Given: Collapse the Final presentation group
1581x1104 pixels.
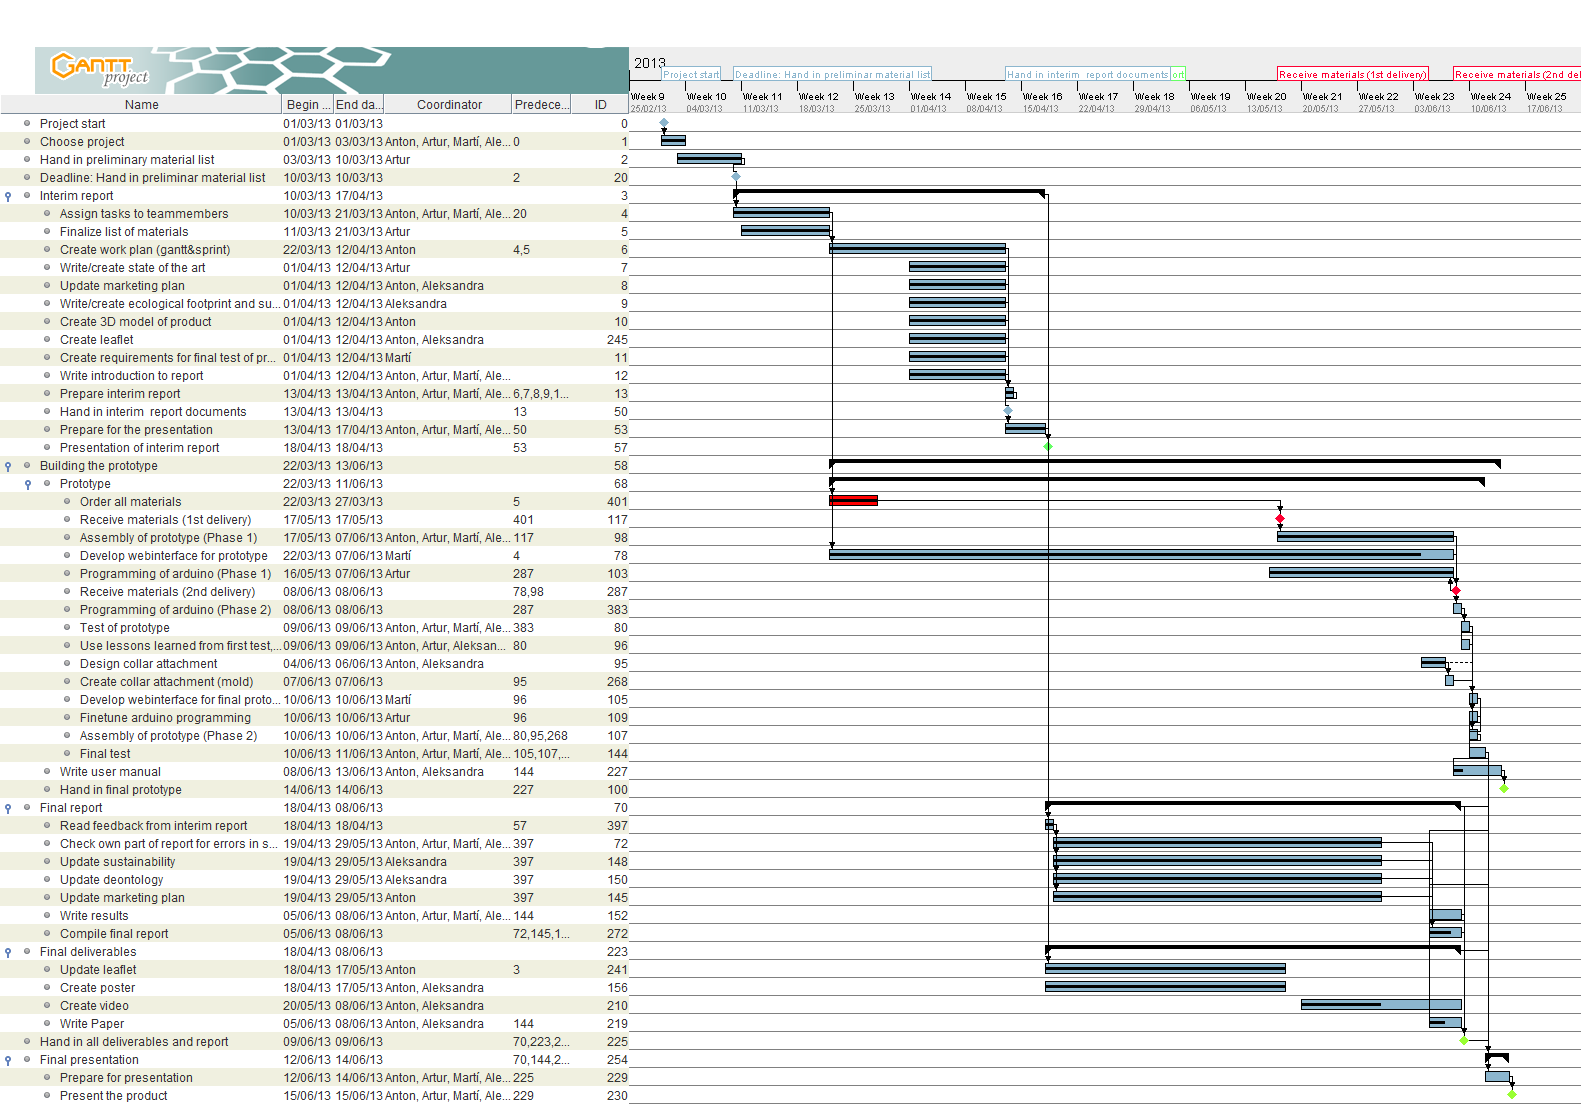Looking at the screenshot, I should tap(8, 1061).
